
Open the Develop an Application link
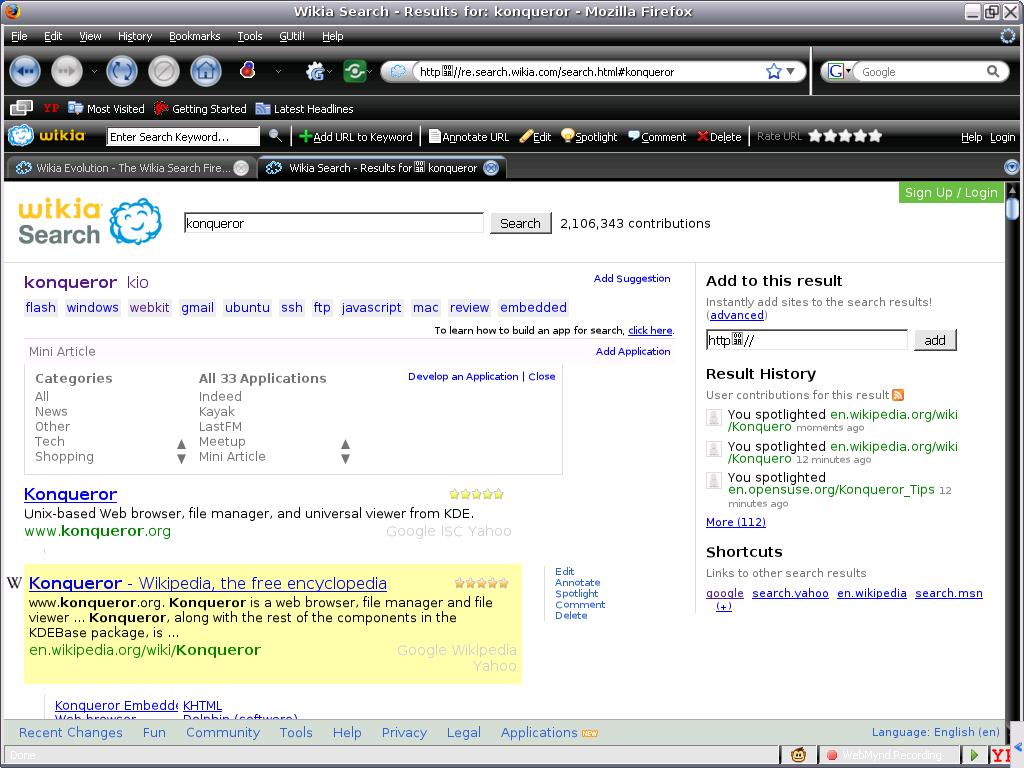click(x=463, y=376)
